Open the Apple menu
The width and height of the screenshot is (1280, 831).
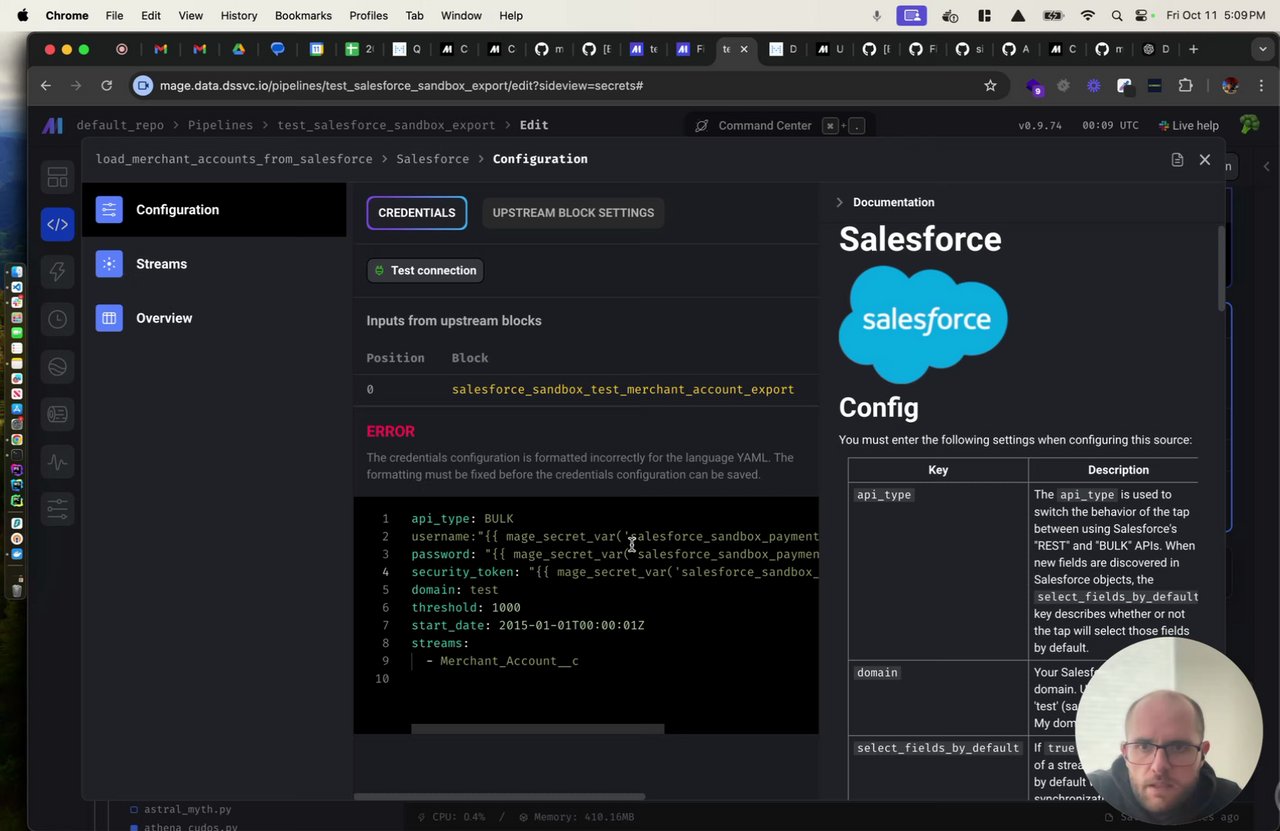click(x=23, y=15)
